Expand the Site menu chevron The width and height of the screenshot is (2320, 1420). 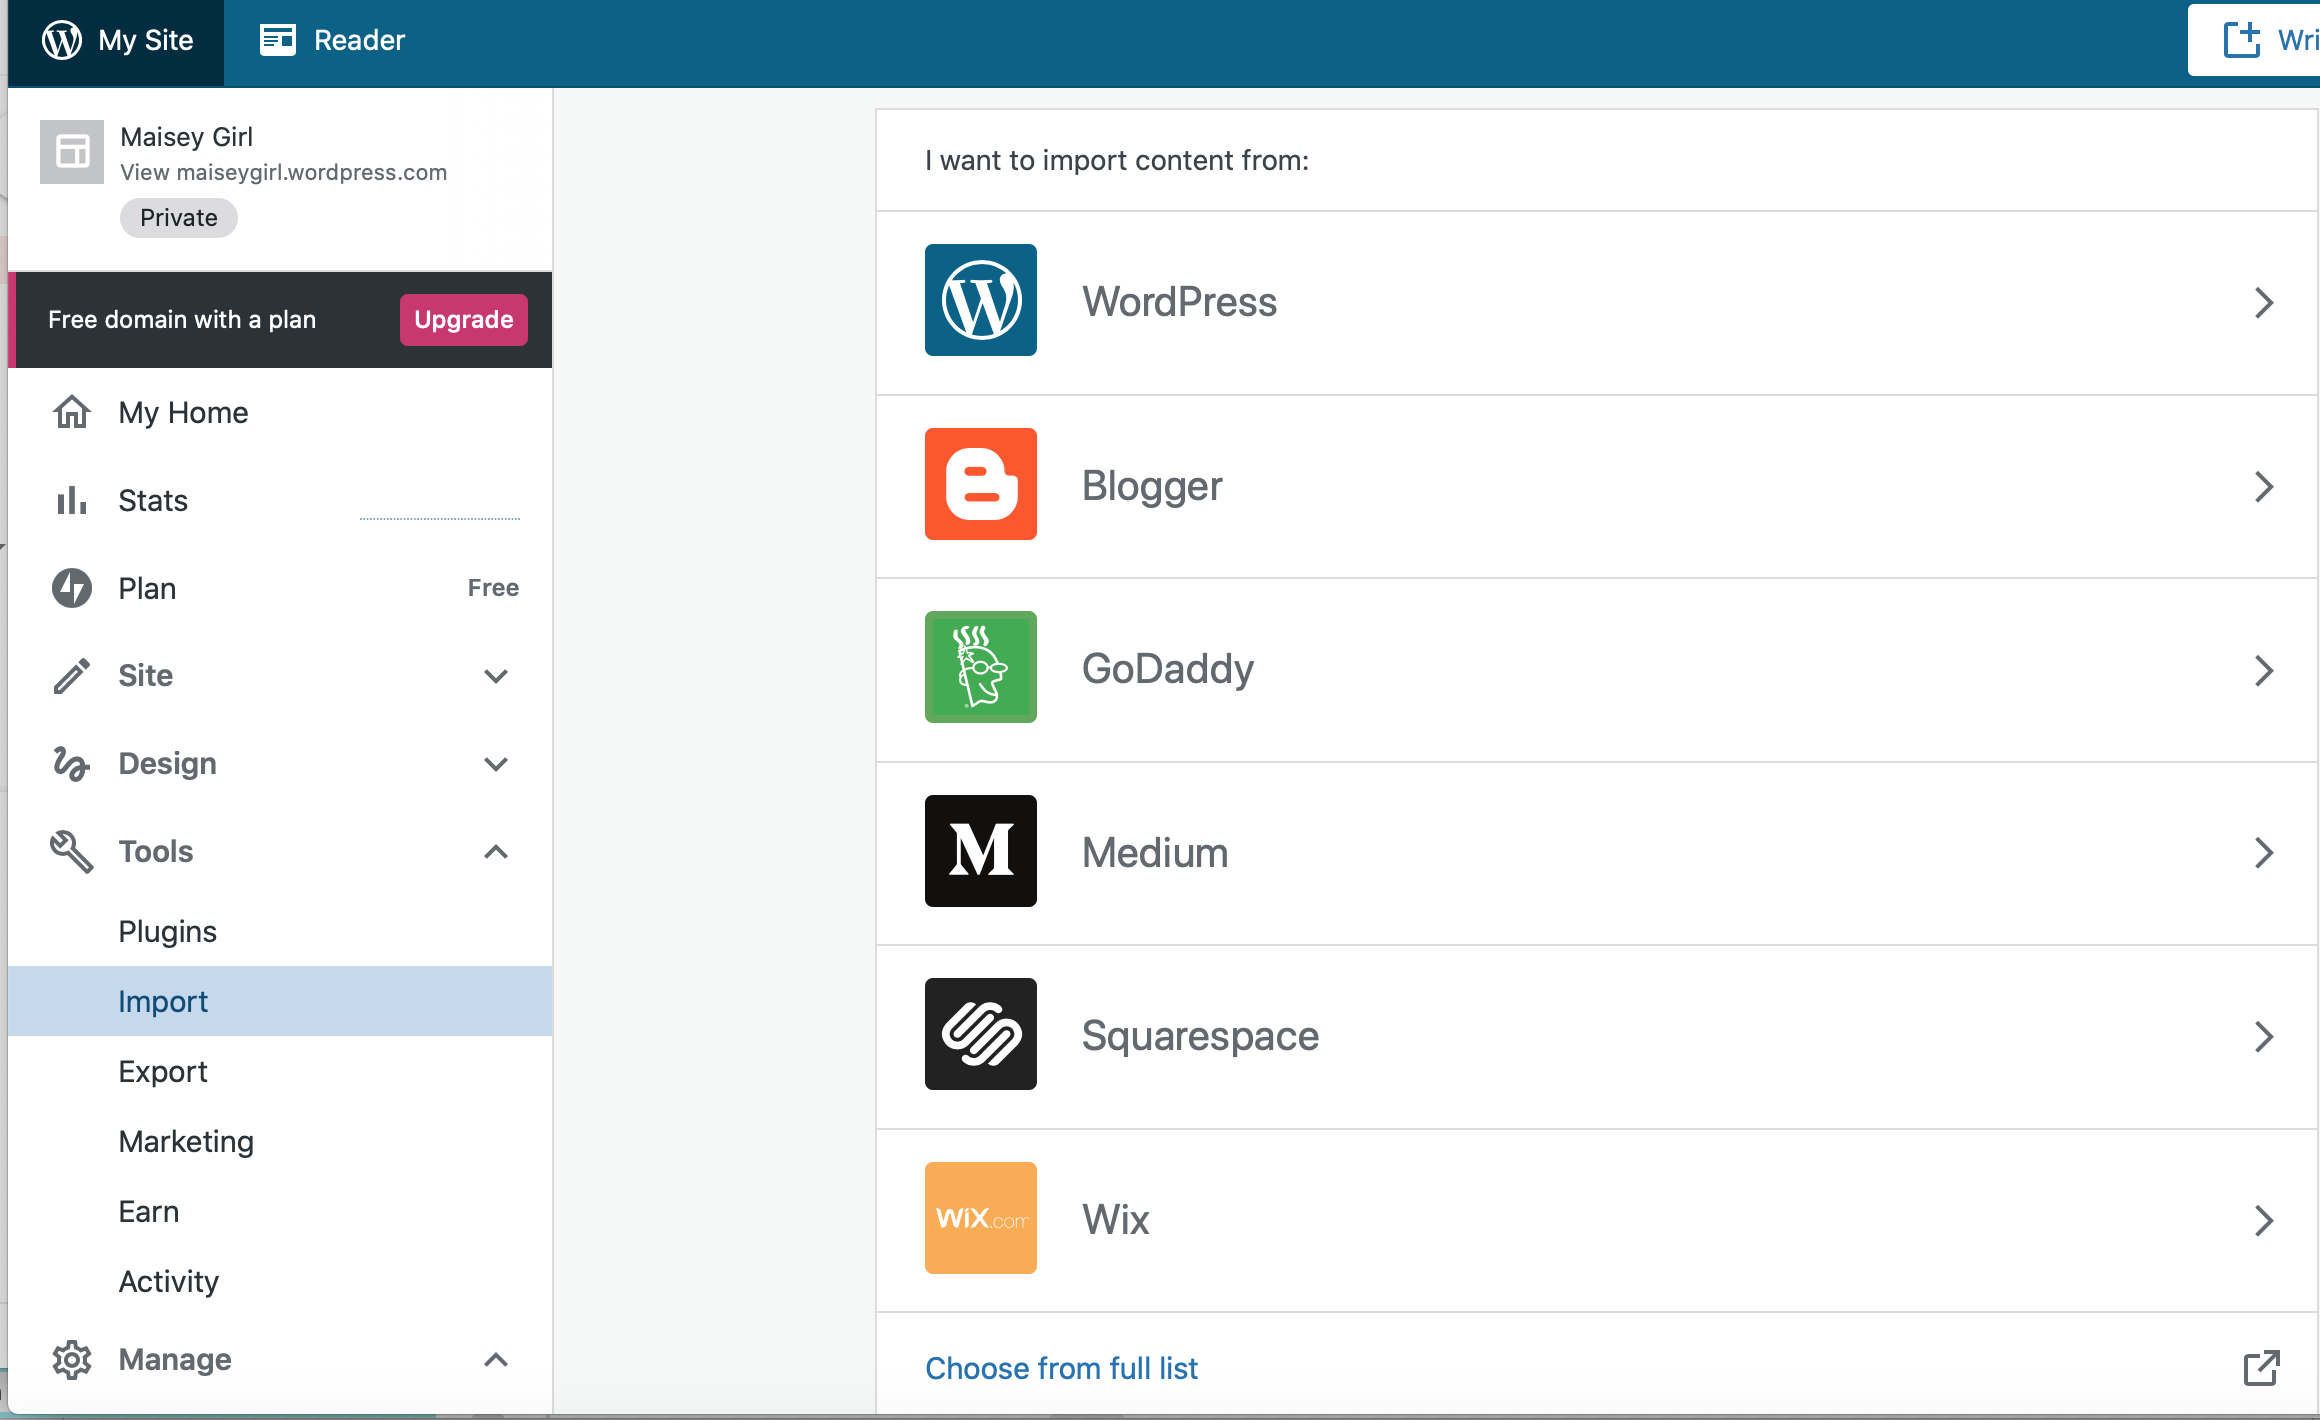(x=496, y=676)
